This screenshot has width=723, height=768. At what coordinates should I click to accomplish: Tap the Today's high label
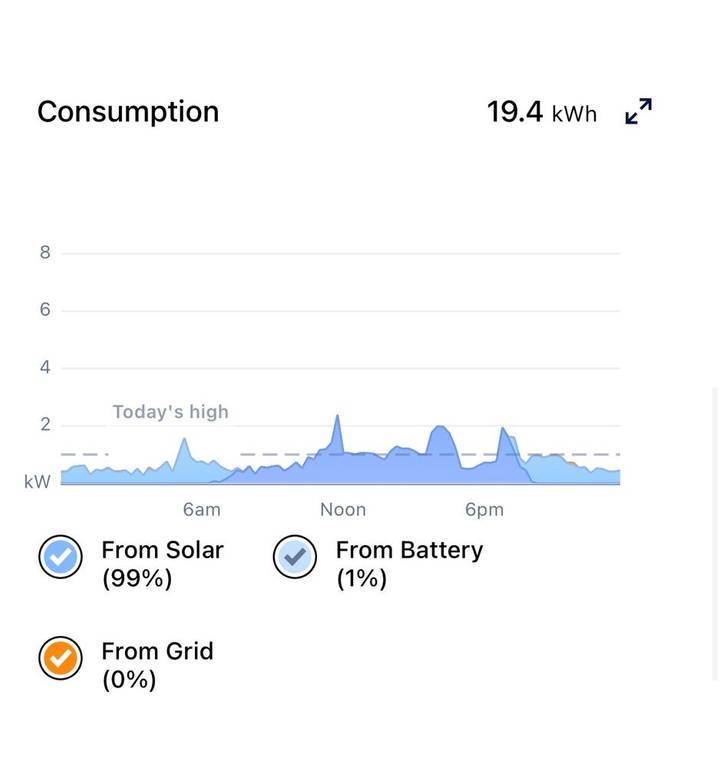click(x=170, y=412)
